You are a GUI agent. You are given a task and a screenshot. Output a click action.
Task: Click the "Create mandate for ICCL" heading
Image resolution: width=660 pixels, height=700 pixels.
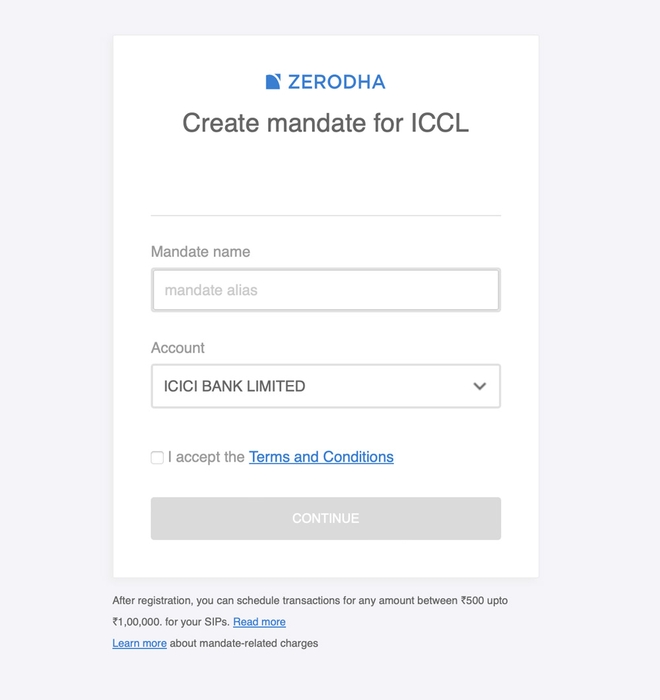pyautogui.click(x=325, y=123)
